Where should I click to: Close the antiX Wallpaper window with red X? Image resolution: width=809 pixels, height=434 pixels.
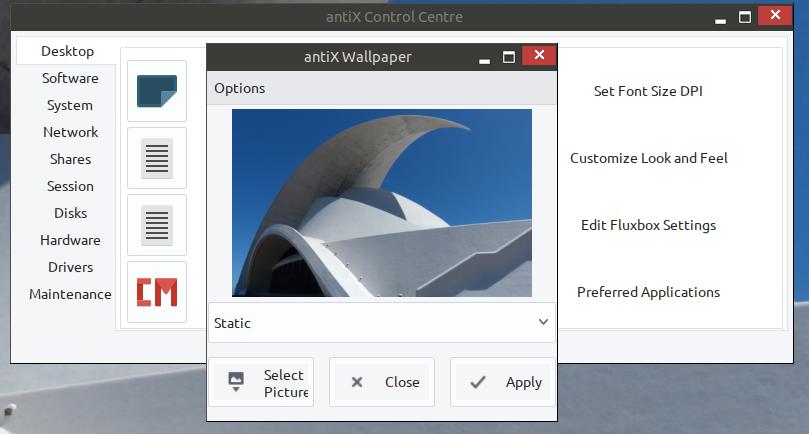539,55
